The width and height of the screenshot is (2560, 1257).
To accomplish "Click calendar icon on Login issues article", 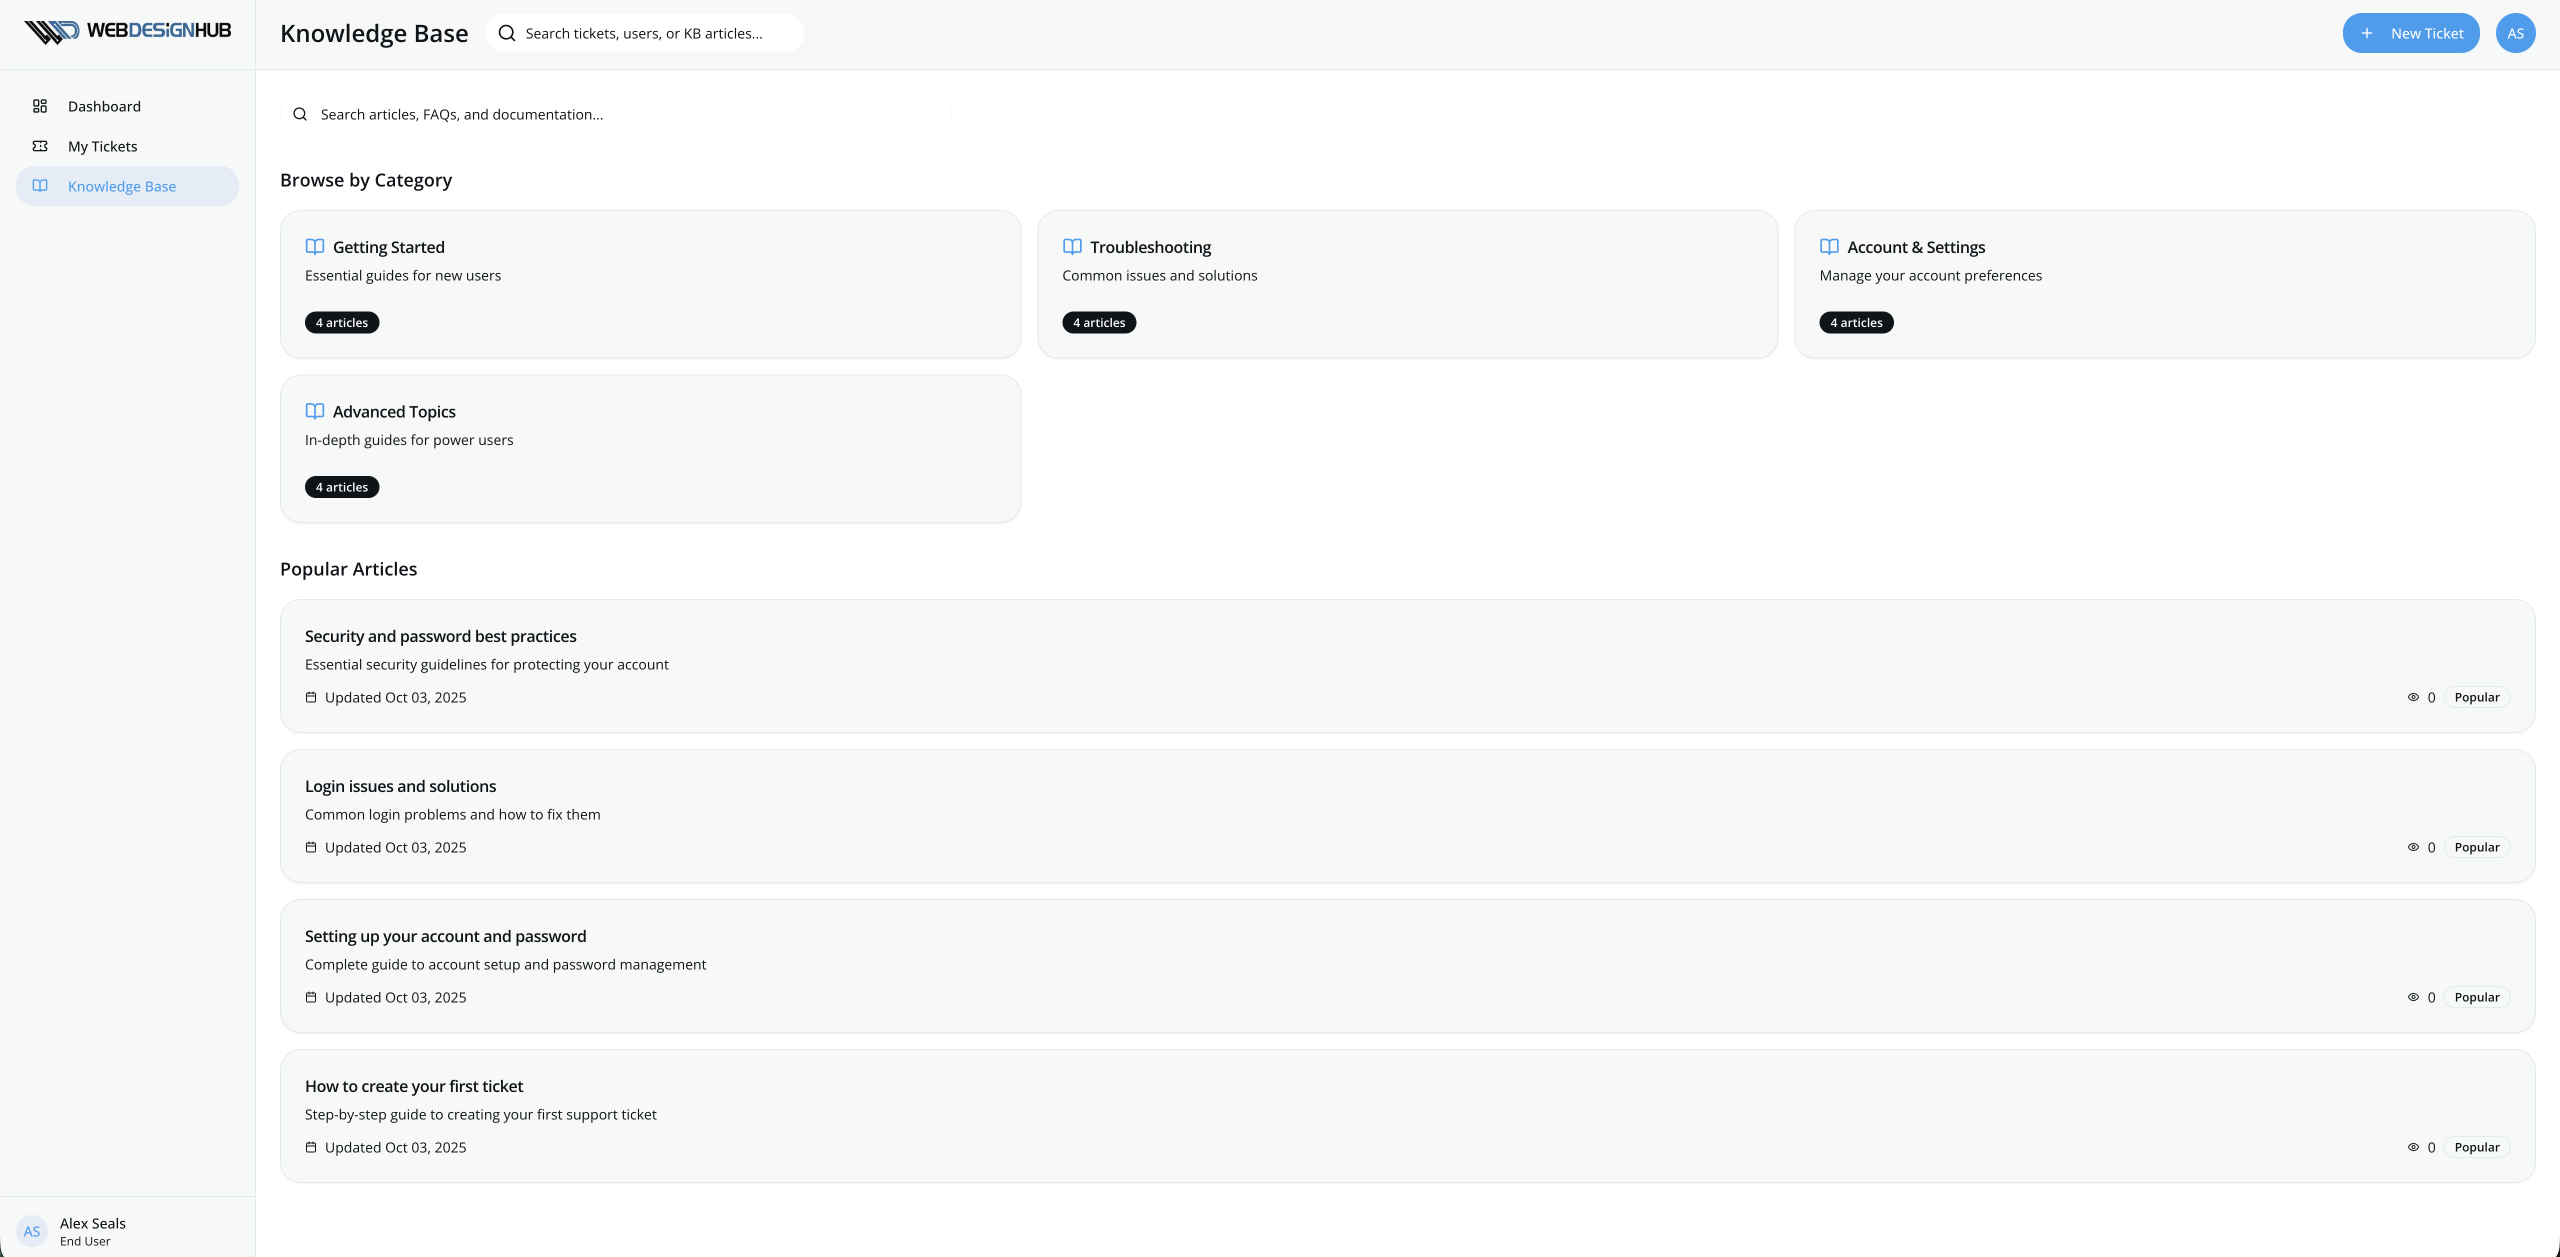I will tap(311, 847).
